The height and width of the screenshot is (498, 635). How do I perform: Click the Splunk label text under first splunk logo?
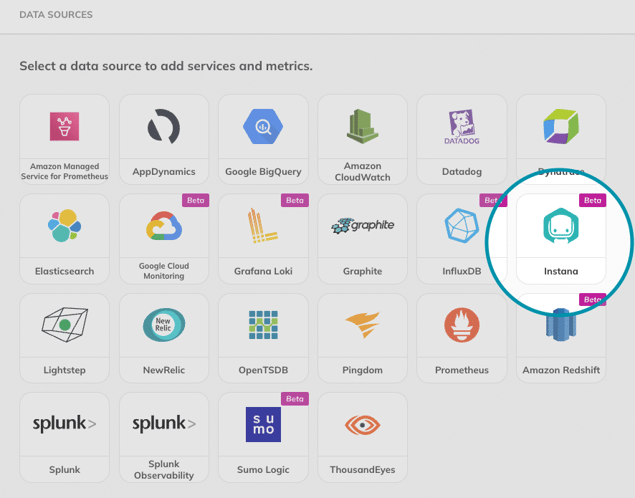64,470
